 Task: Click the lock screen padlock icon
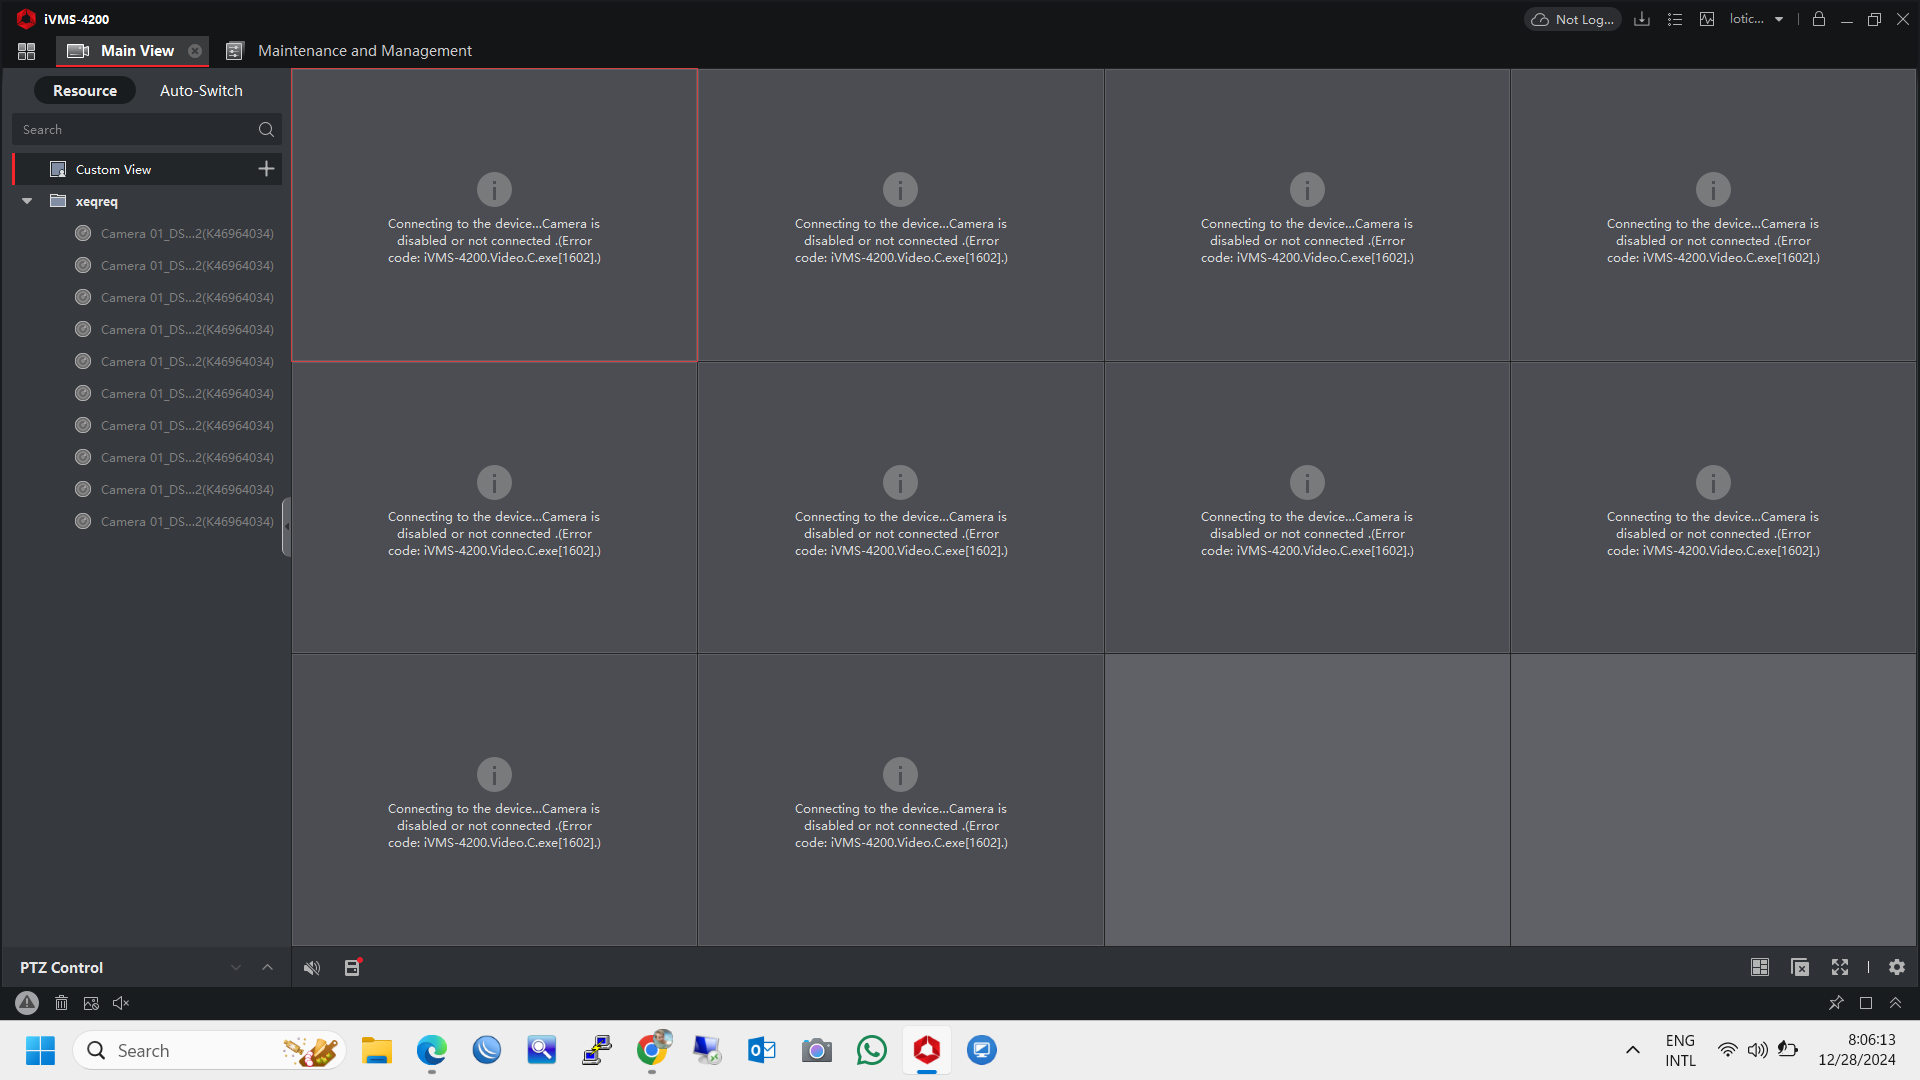pyautogui.click(x=1819, y=19)
